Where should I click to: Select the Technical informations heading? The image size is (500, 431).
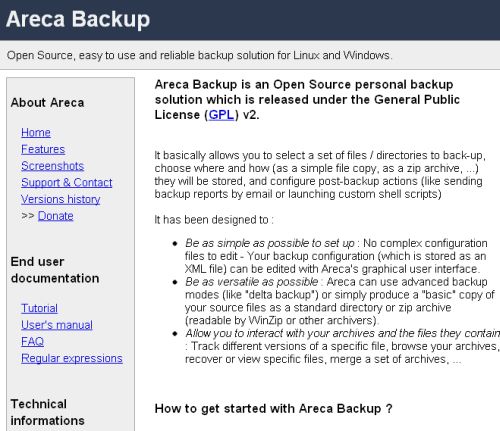pyautogui.click(x=47, y=412)
